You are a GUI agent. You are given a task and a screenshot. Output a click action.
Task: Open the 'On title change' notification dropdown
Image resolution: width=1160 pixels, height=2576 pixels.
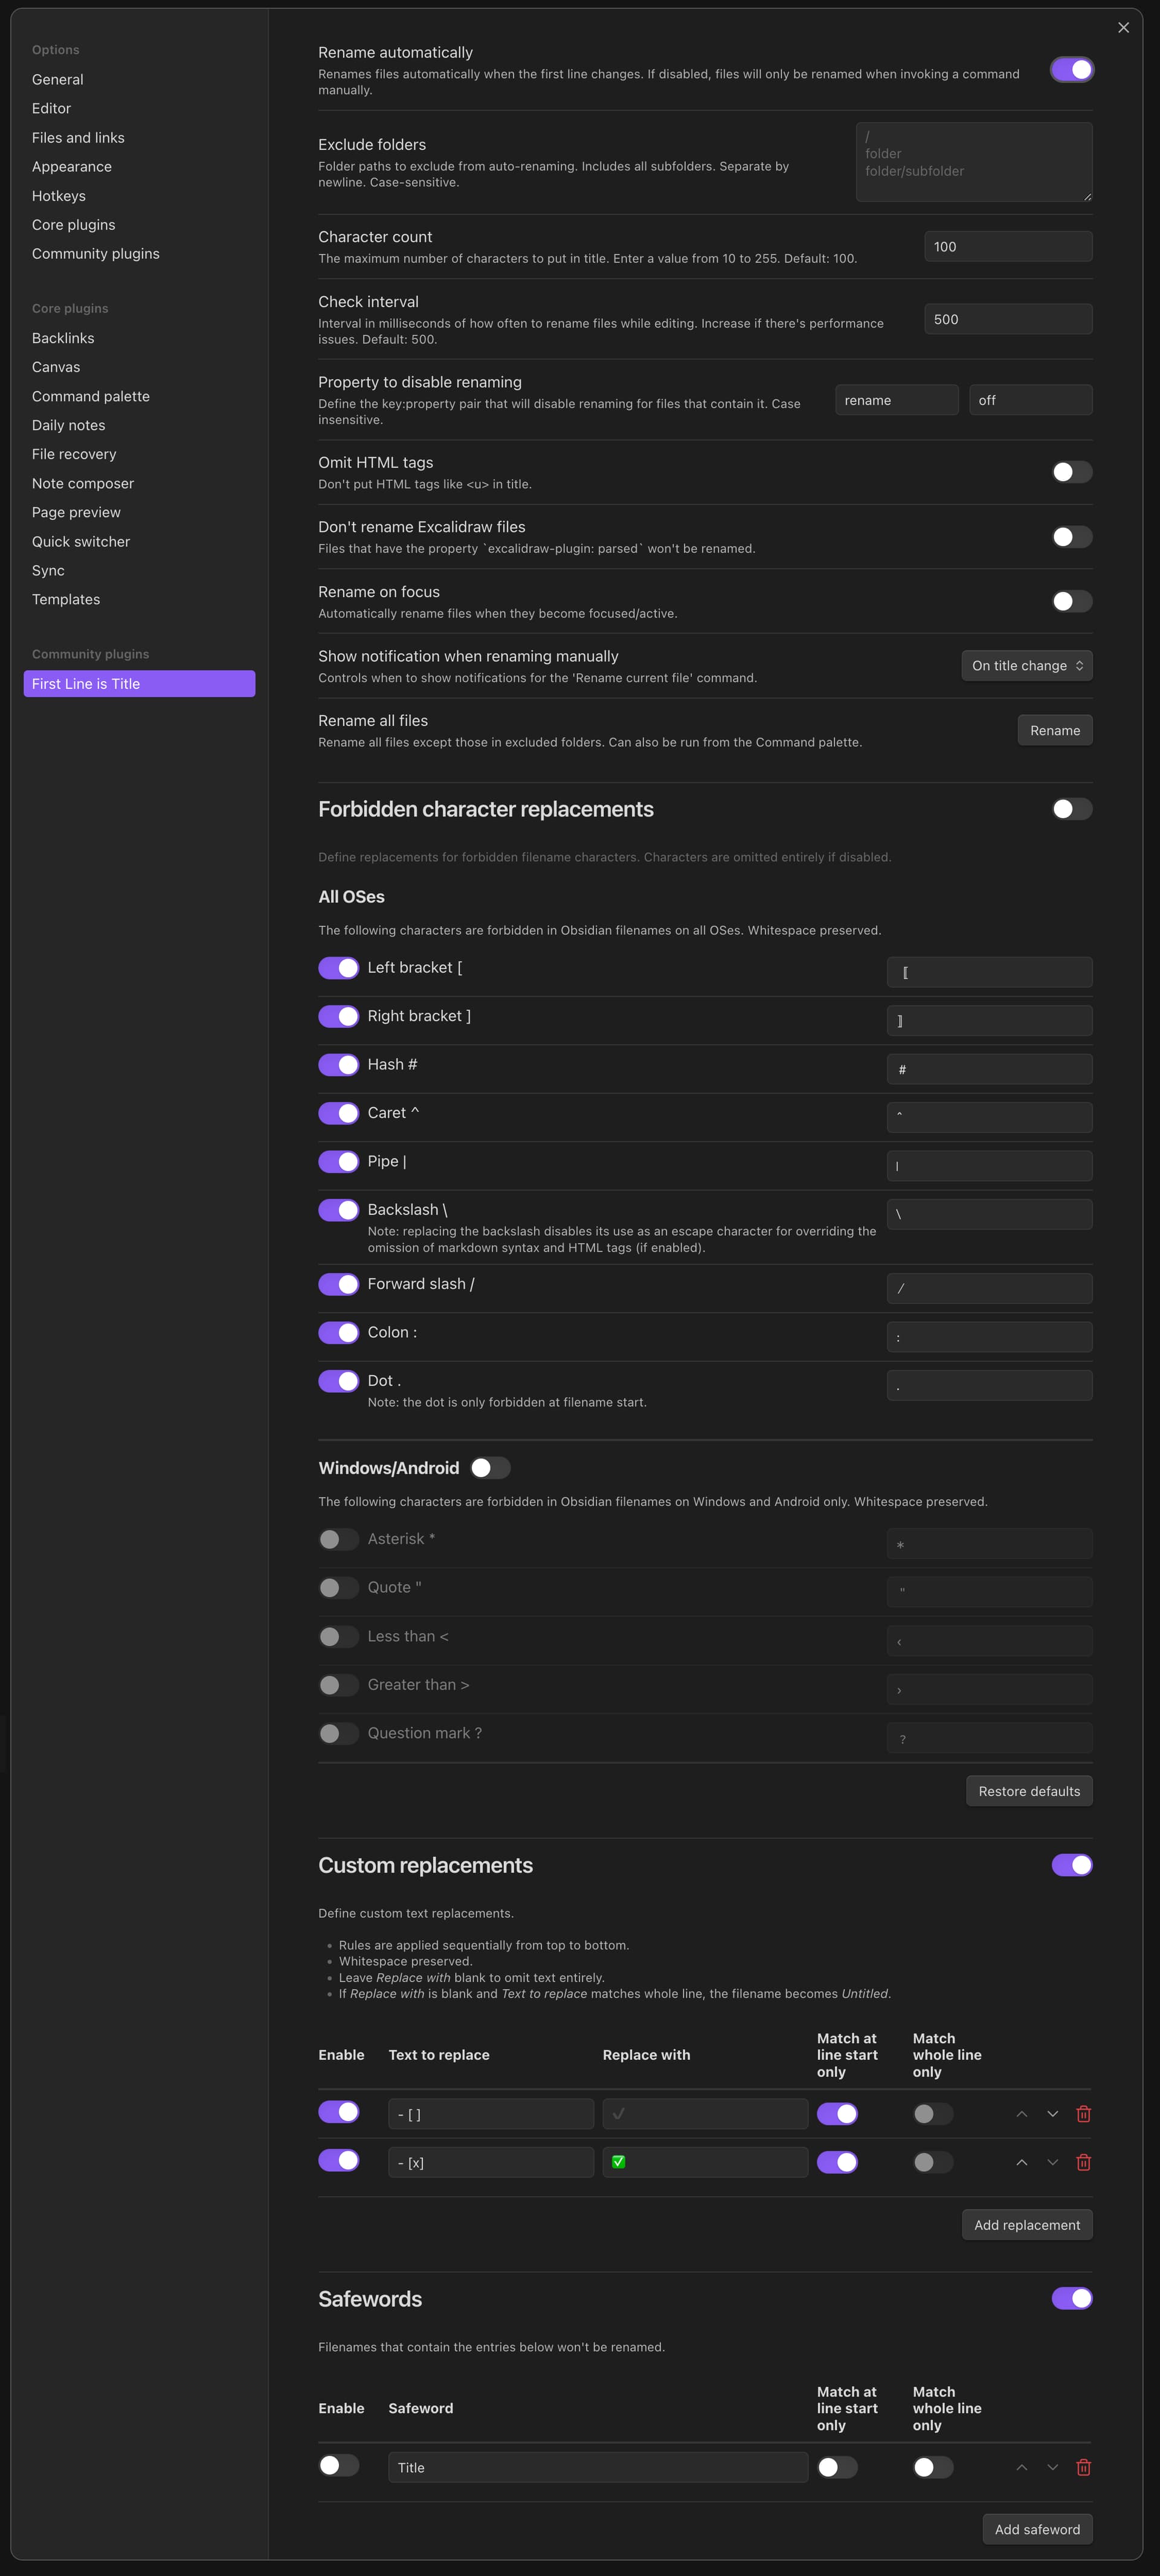coord(1027,666)
